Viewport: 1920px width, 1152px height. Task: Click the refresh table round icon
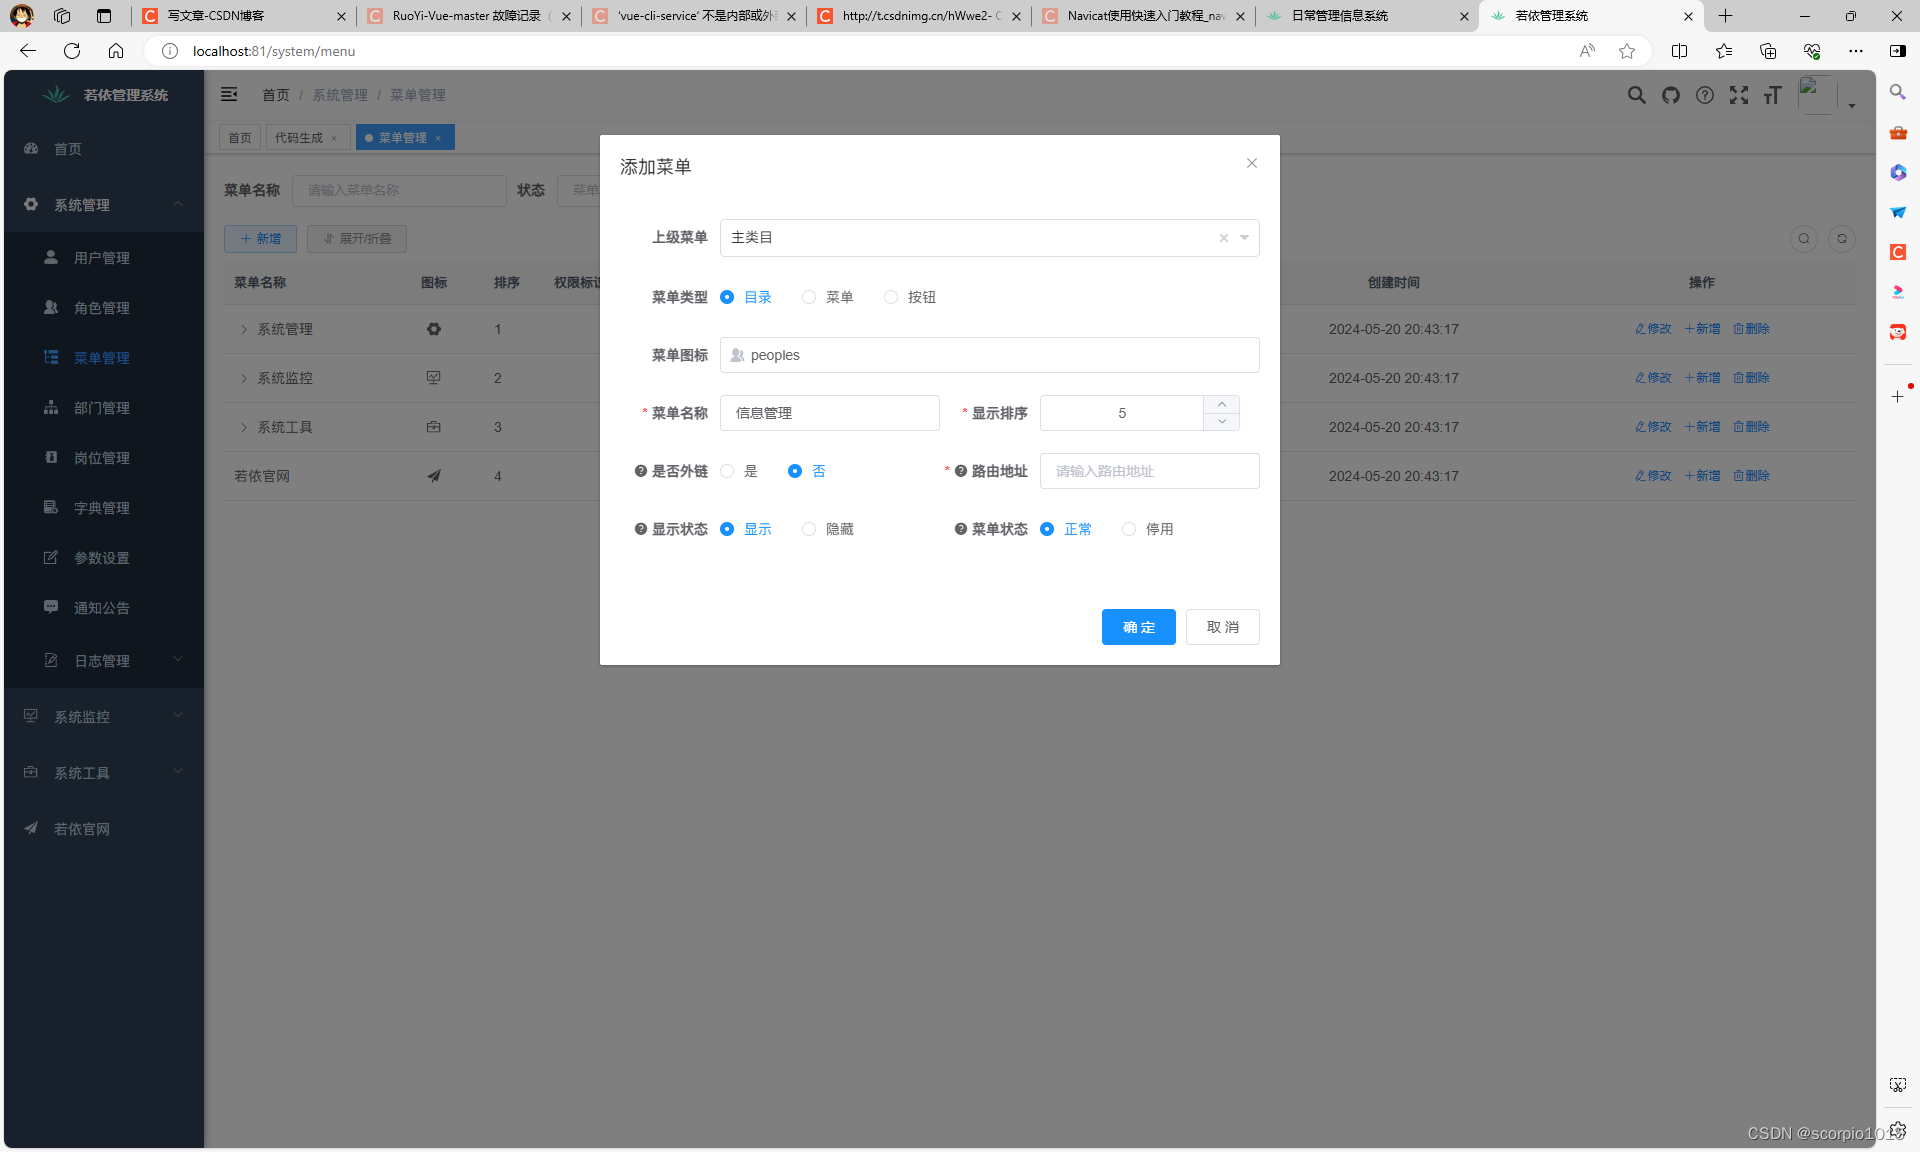click(x=1842, y=239)
